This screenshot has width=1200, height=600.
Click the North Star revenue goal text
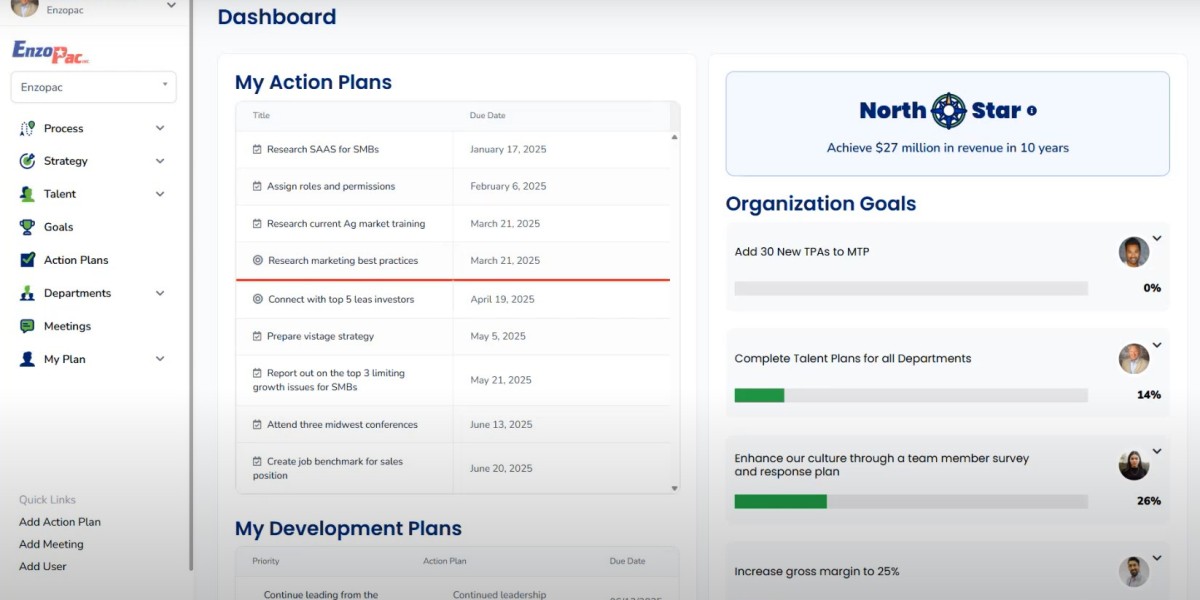coord(948,148)
